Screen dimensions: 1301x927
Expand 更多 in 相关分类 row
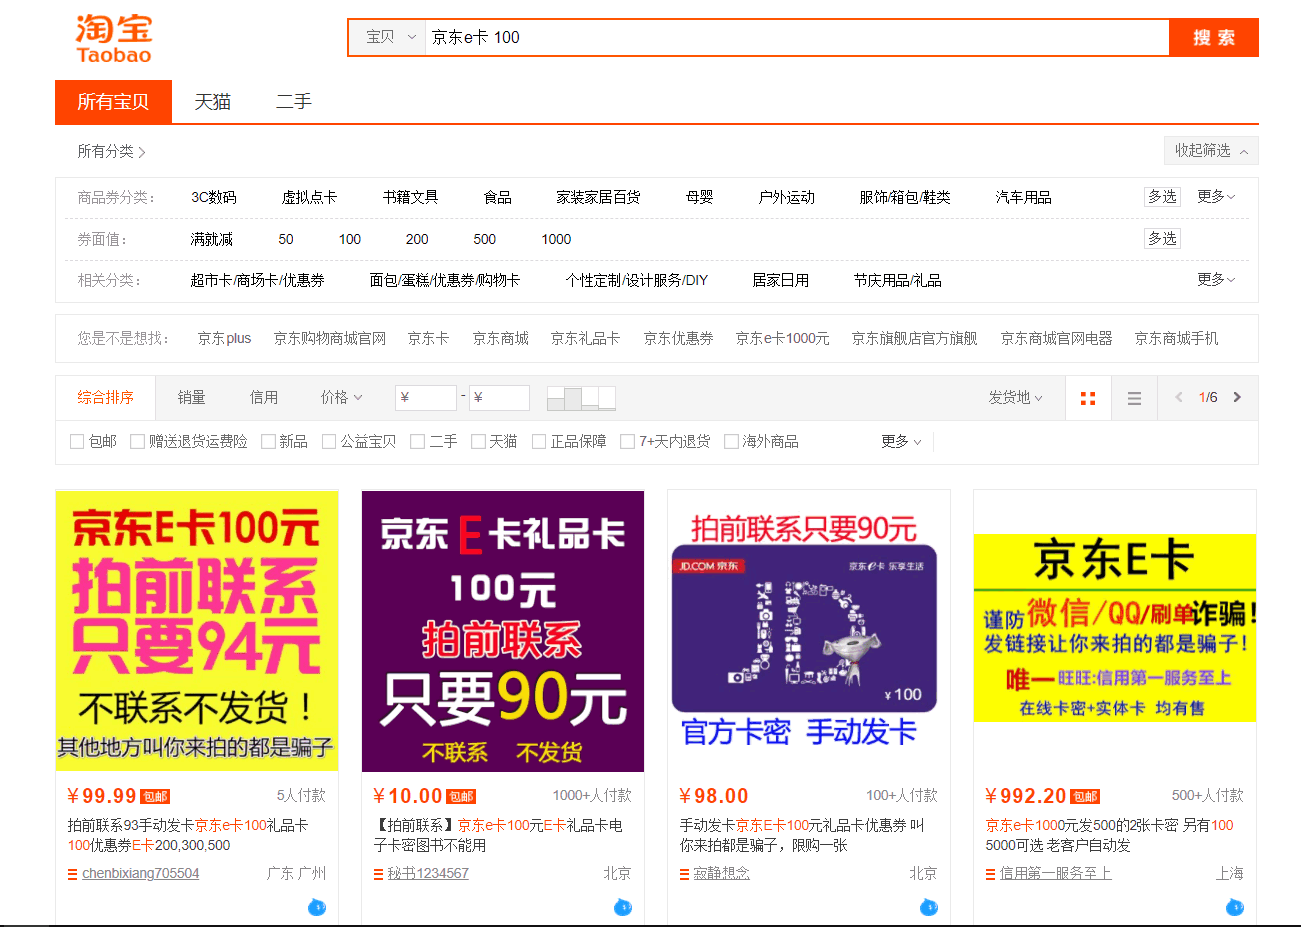(1216, 279)
